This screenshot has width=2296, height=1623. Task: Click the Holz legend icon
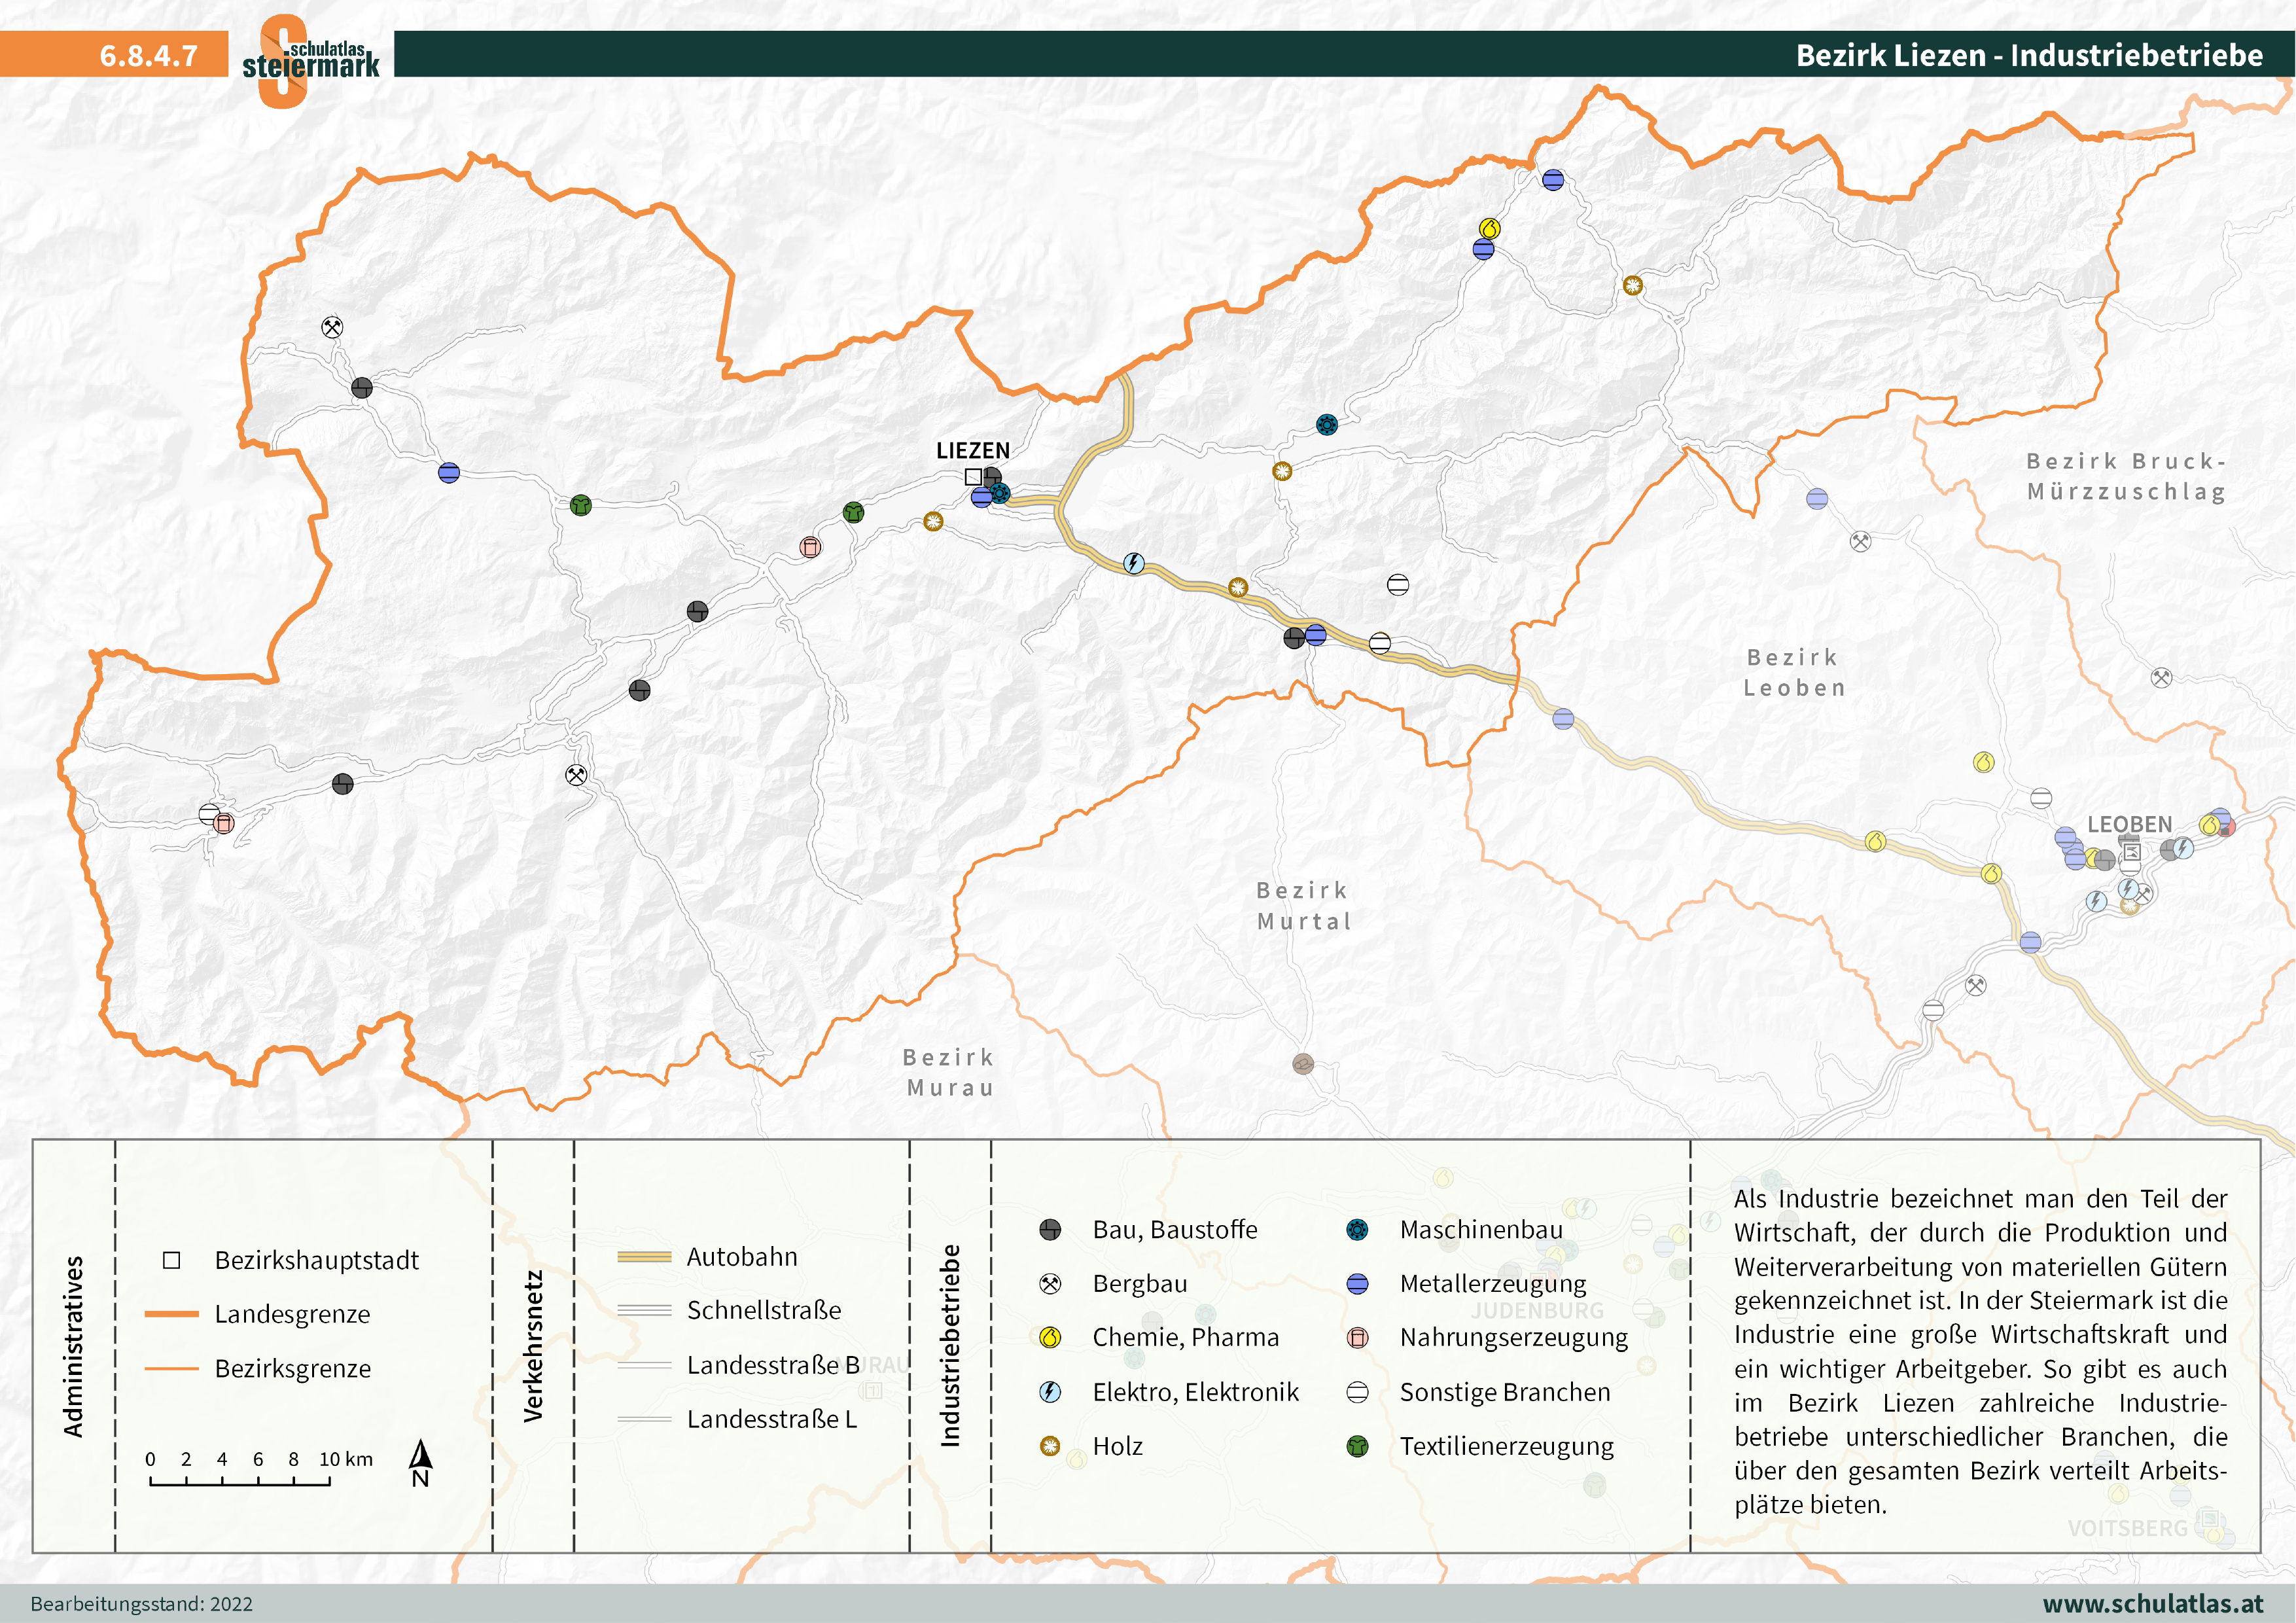coord(1049,1446)
